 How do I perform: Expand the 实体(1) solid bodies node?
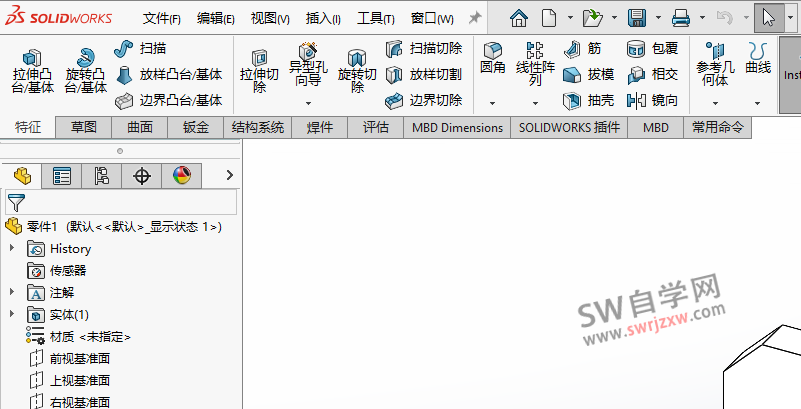12,314
